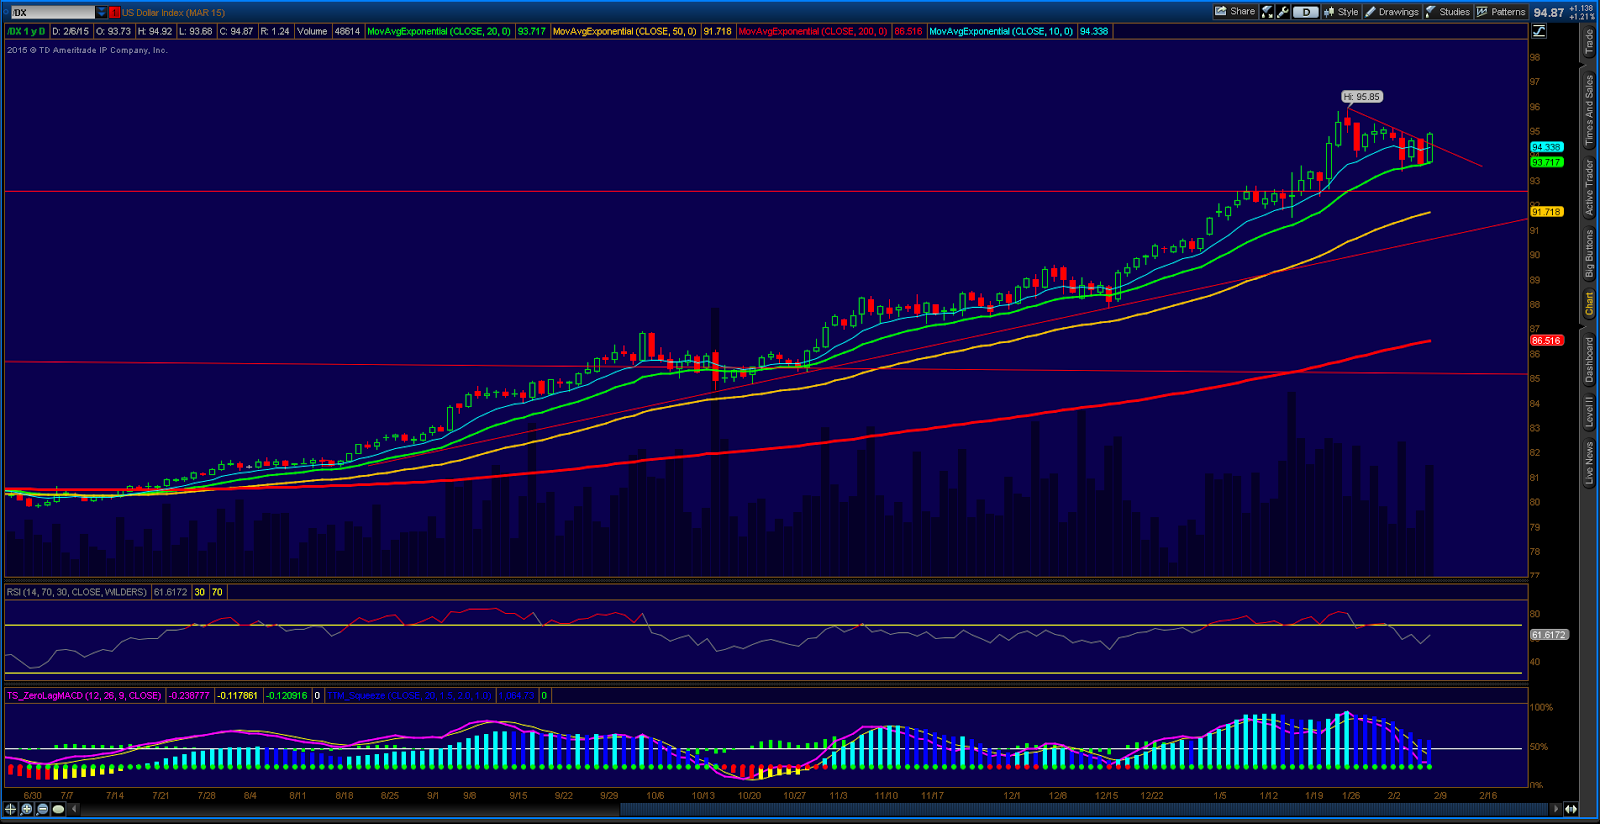Click the /DX 1 y D chart label
The image size is (1600, 824).
(x=27, y=31)
